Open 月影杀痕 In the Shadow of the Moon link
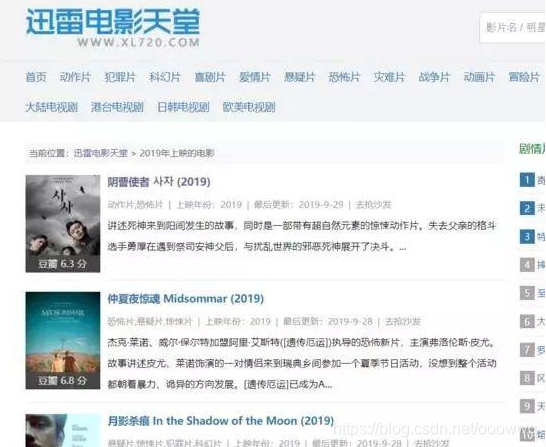This screenshot has width=546, height=447. (220, 421)
